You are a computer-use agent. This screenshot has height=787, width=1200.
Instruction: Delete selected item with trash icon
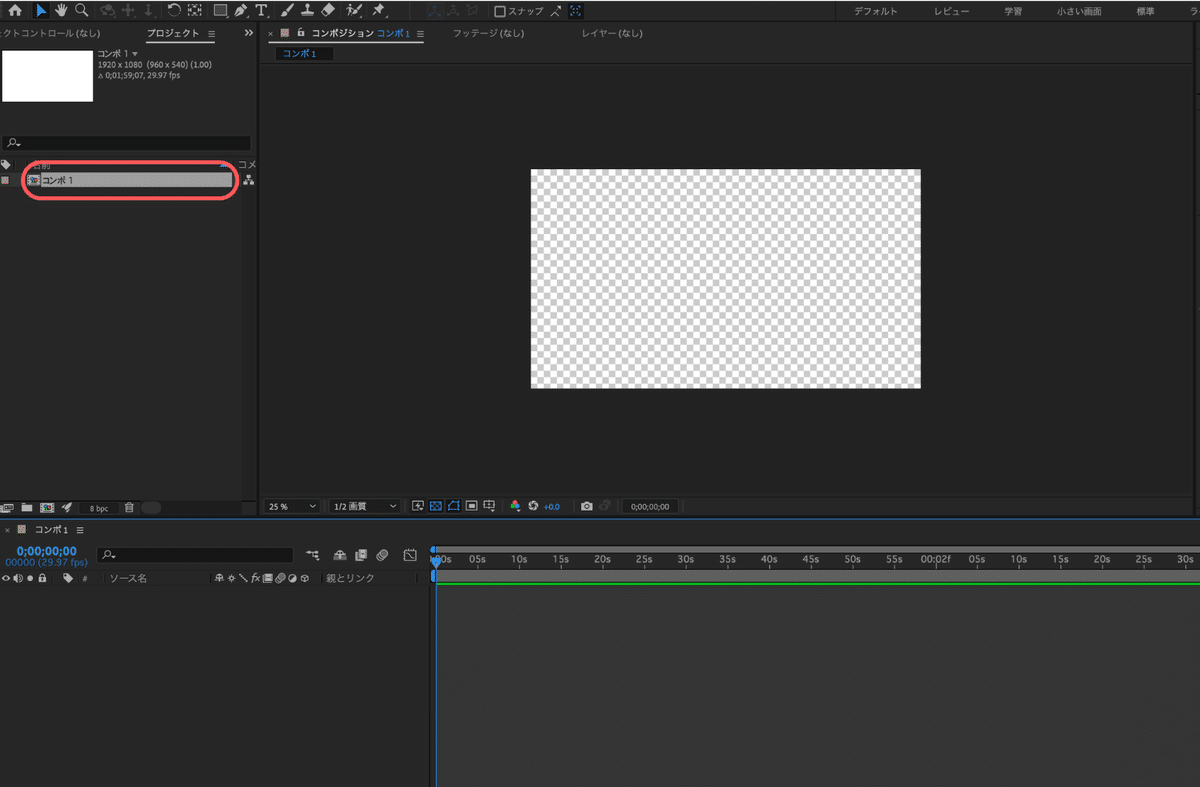click(129, 508)
